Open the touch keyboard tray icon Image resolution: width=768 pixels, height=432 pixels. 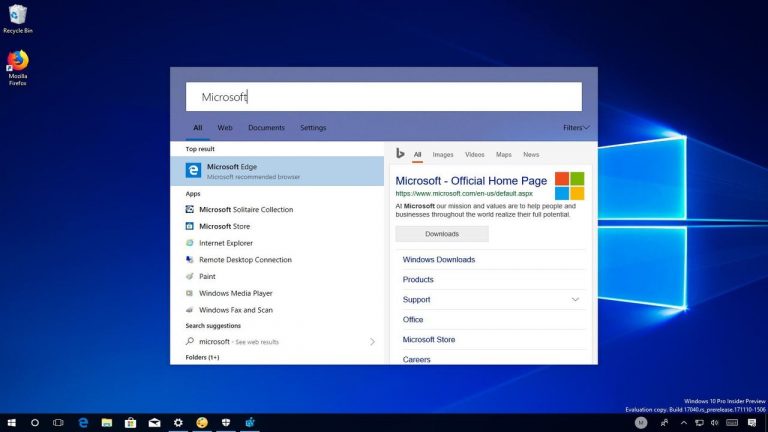[732, 422]
